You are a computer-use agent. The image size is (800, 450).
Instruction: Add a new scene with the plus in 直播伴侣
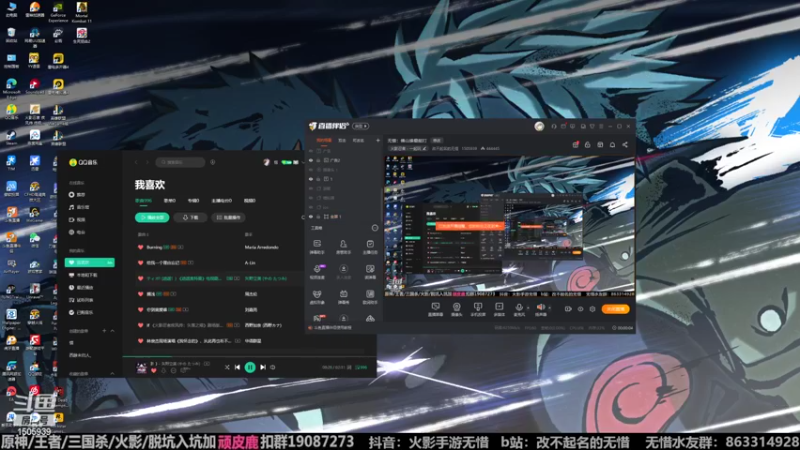(378, 140)
